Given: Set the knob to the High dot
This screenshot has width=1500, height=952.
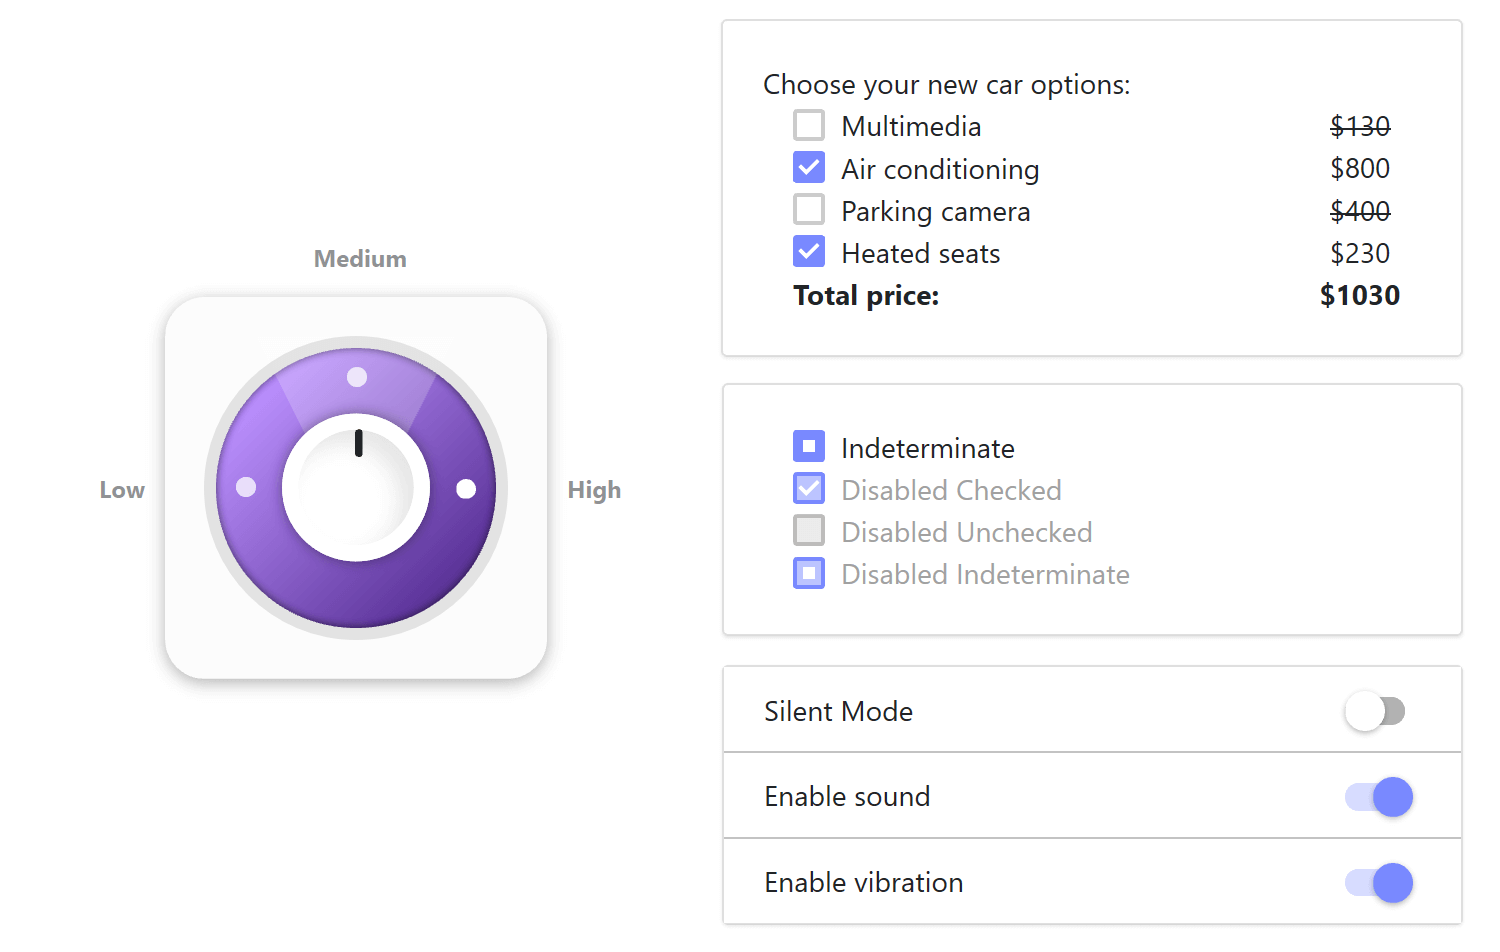Looking at the screenshot, I should click(x=466, y=489).
